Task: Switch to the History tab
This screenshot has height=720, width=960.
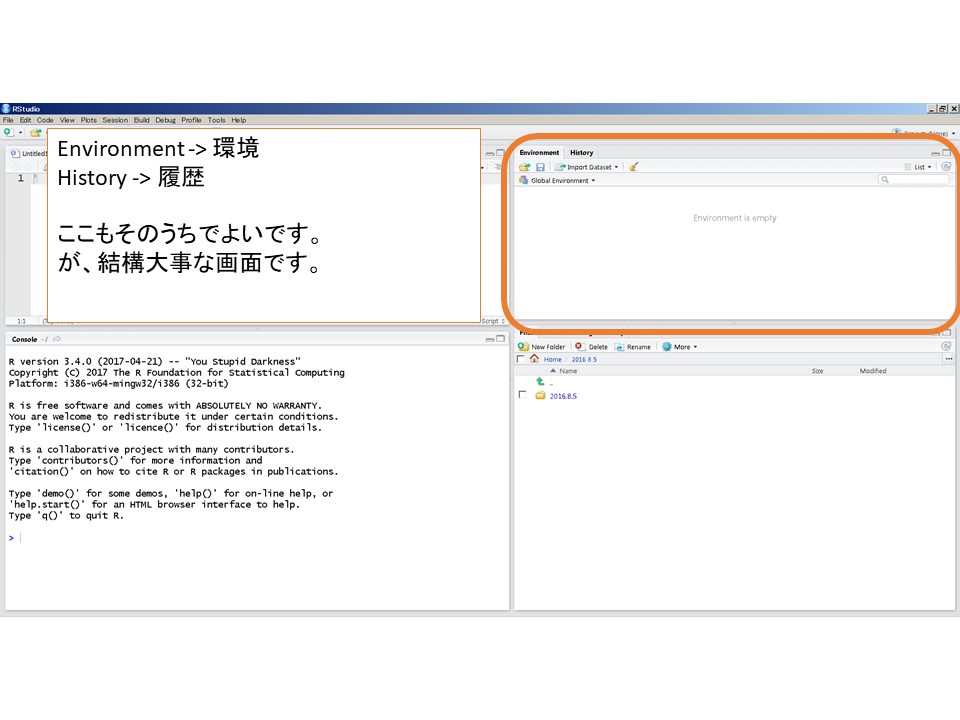Action: pos(581,153)
